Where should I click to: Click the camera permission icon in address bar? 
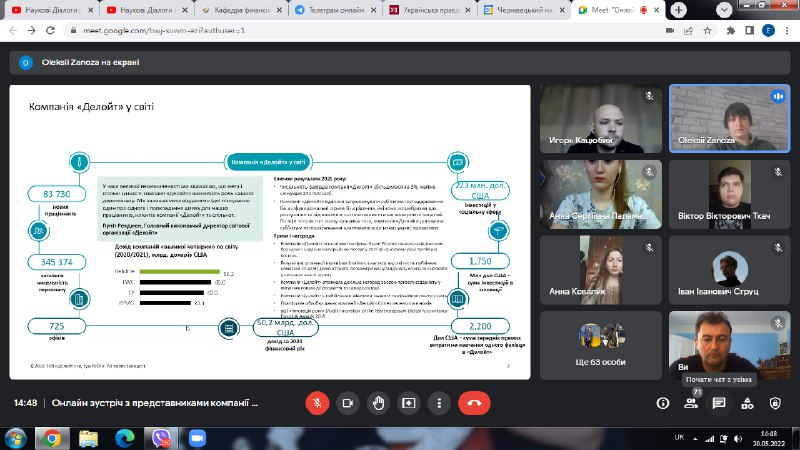pos(670,31)
